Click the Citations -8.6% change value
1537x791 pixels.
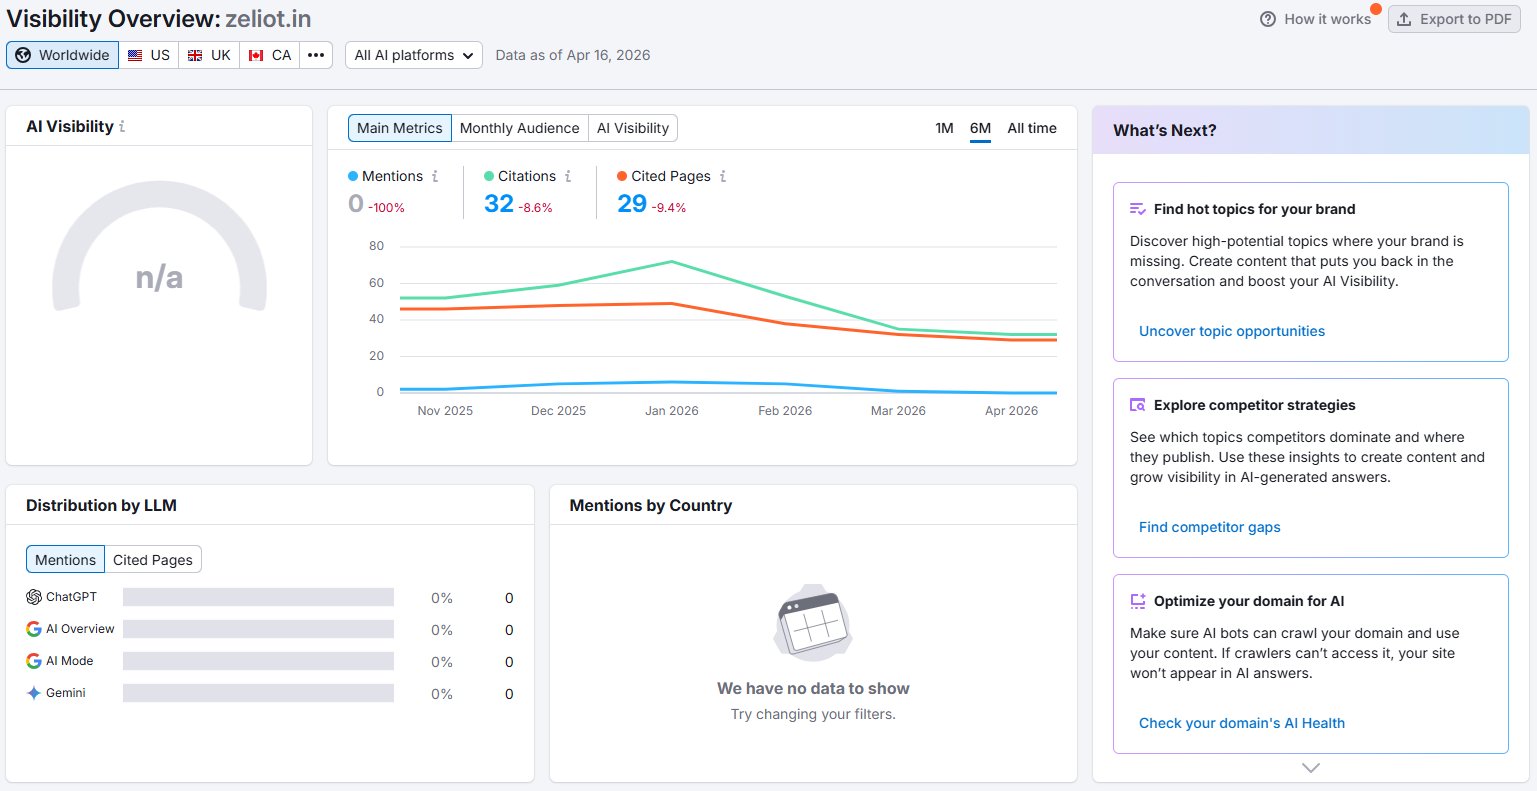pyautogui.click(x=535, y=208)
